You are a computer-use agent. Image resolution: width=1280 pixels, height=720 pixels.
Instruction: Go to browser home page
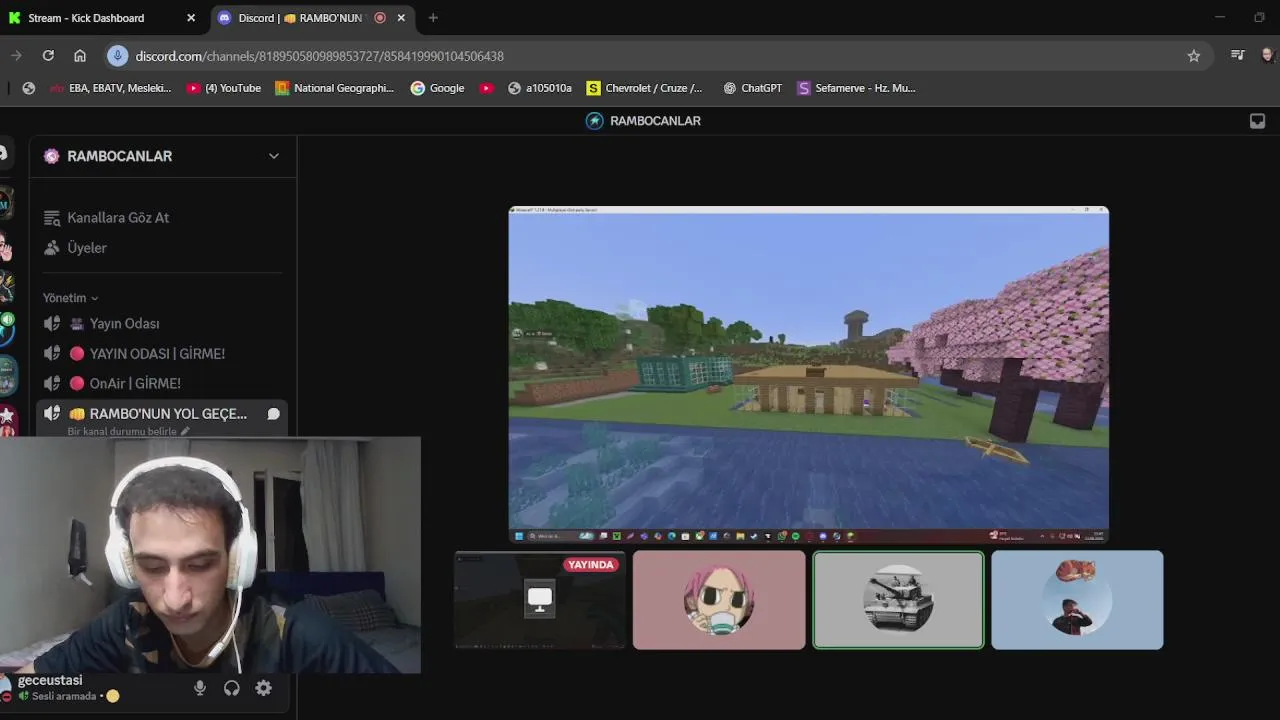coord(80,56)
